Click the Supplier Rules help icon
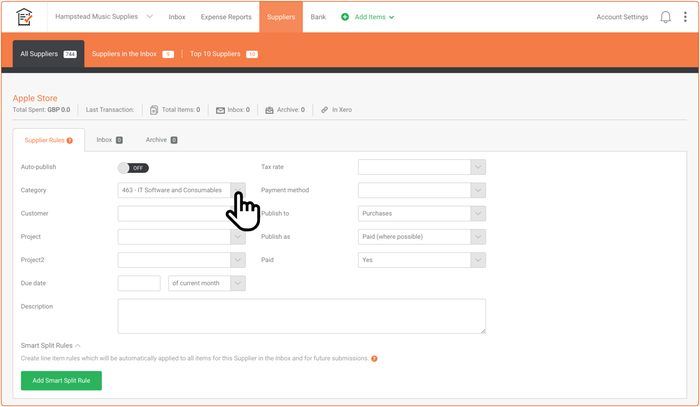This screenshot has width=700, height=407. pos(70,141)
